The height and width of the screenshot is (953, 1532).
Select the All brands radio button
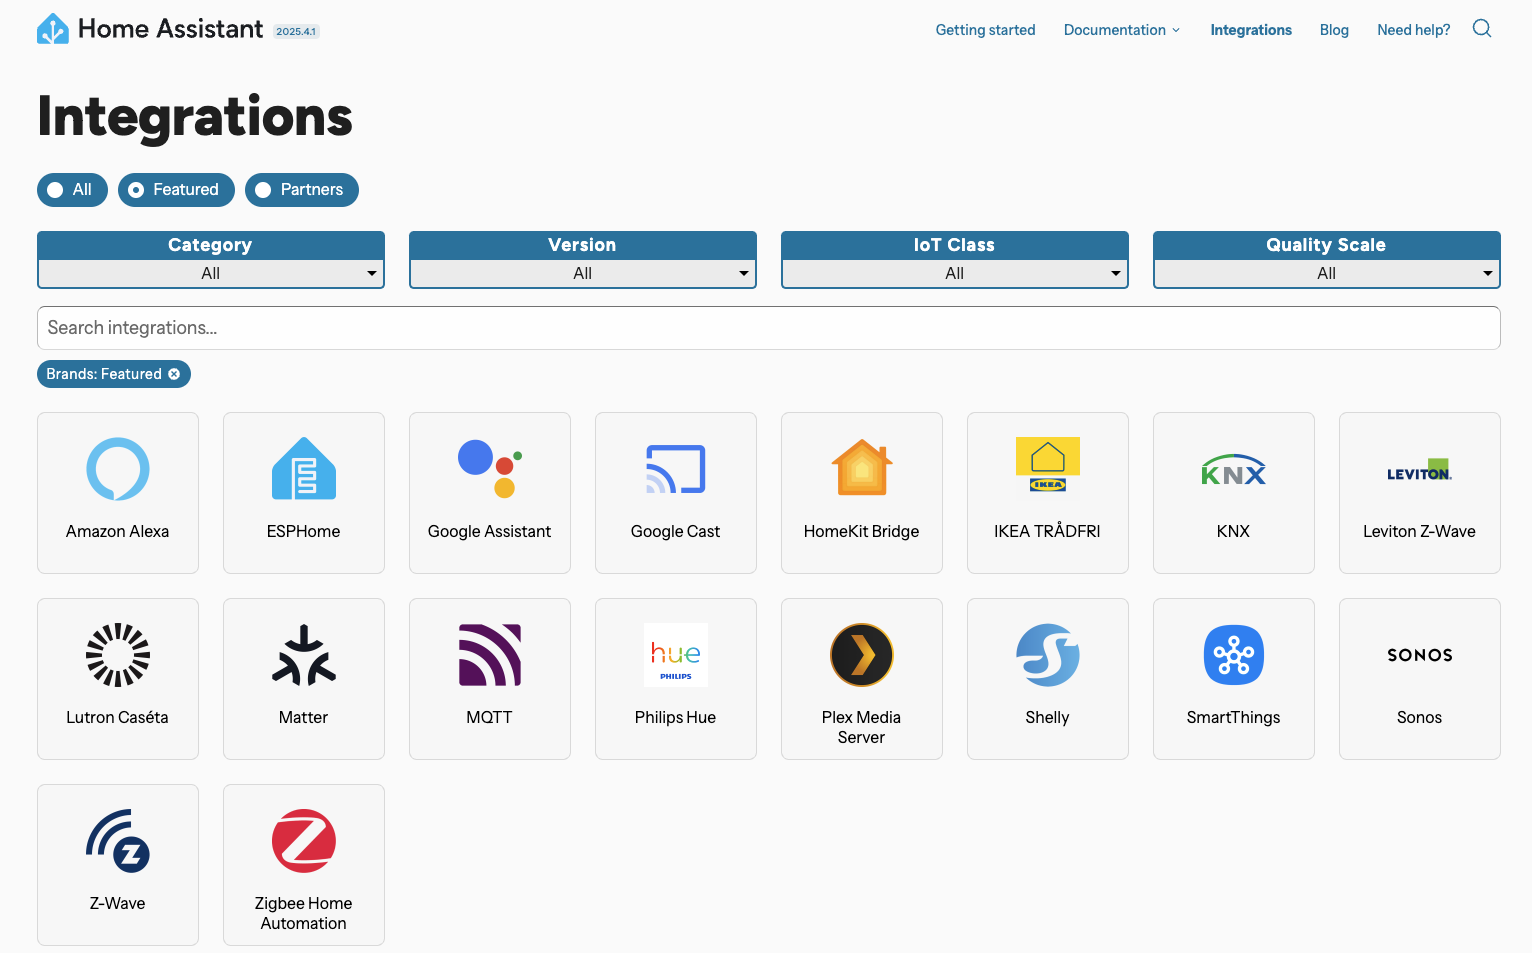pyautogui.click(x=56, y=190)
